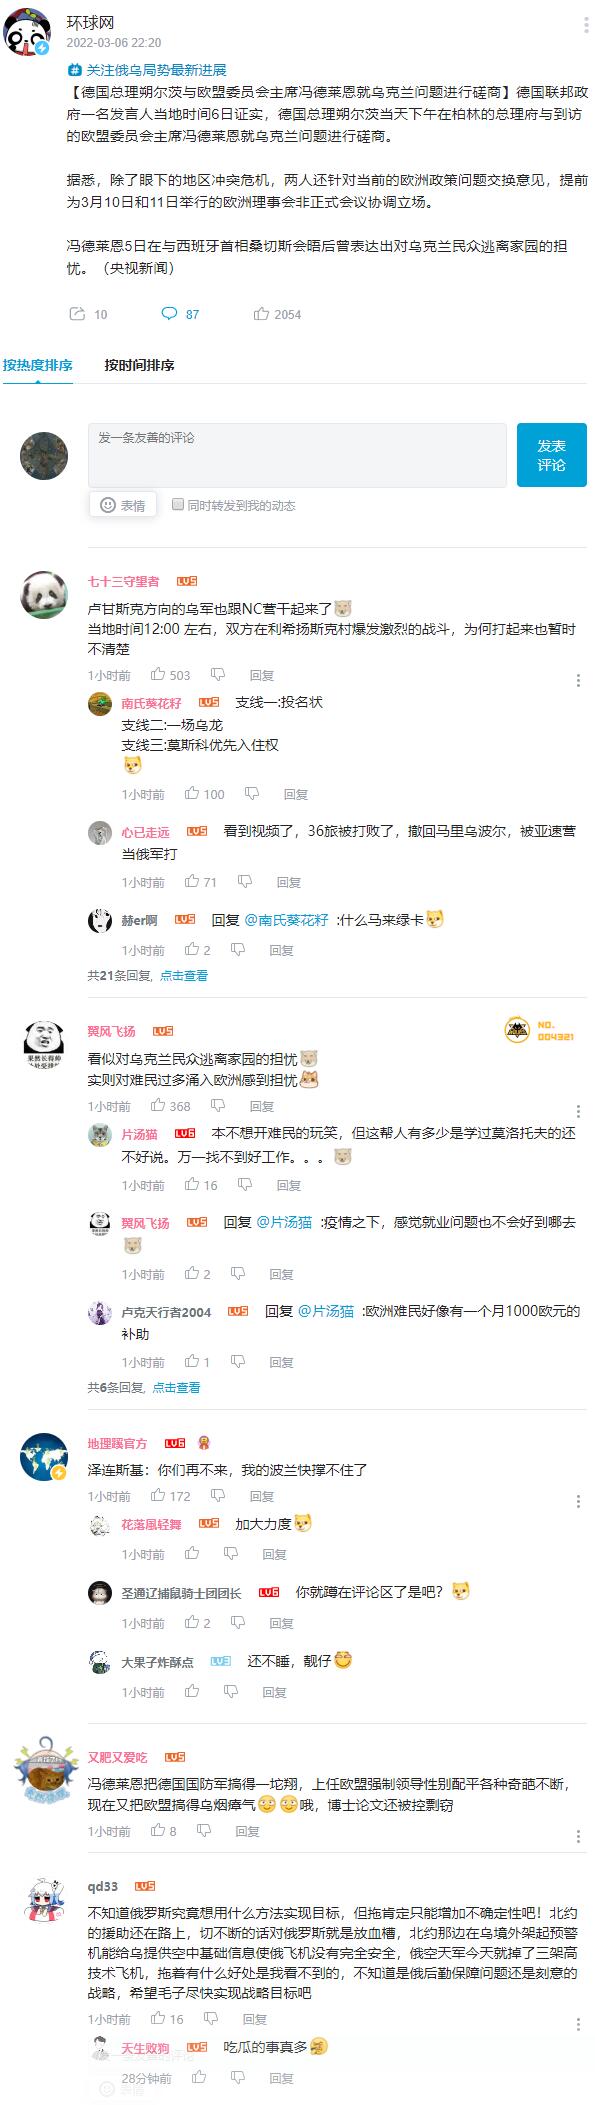
Task: Select 按热度排序 sorting tab
Action: click(37, 365)
